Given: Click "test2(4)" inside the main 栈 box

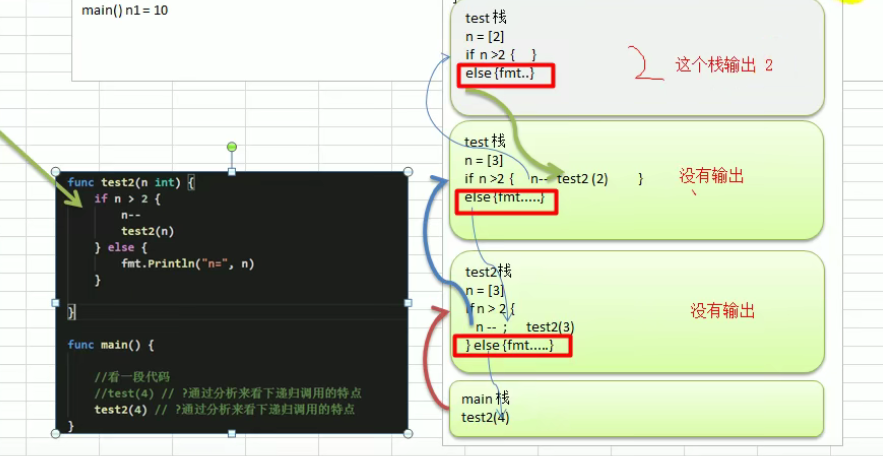Looking at the screenshot, I should [485, 417].
